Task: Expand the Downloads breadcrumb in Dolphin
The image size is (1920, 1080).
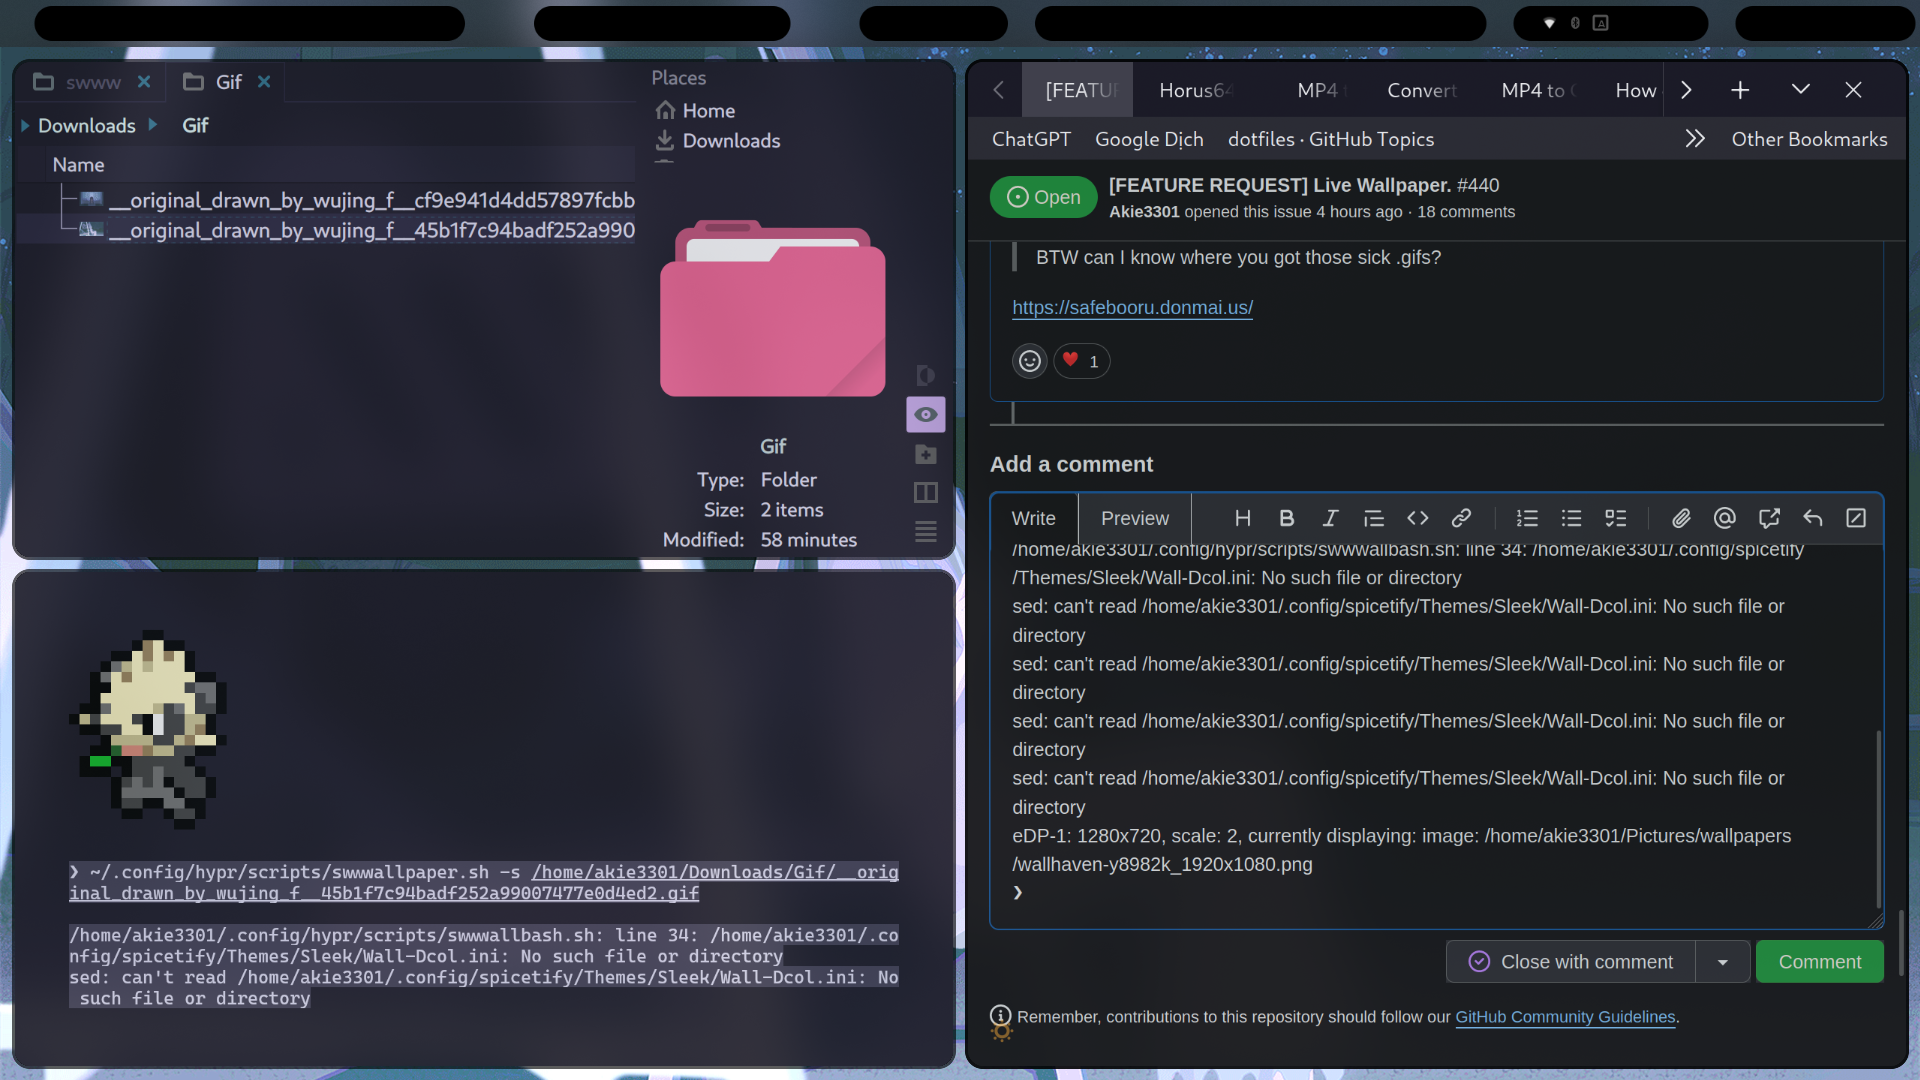Action: click(x=153, y=125)
